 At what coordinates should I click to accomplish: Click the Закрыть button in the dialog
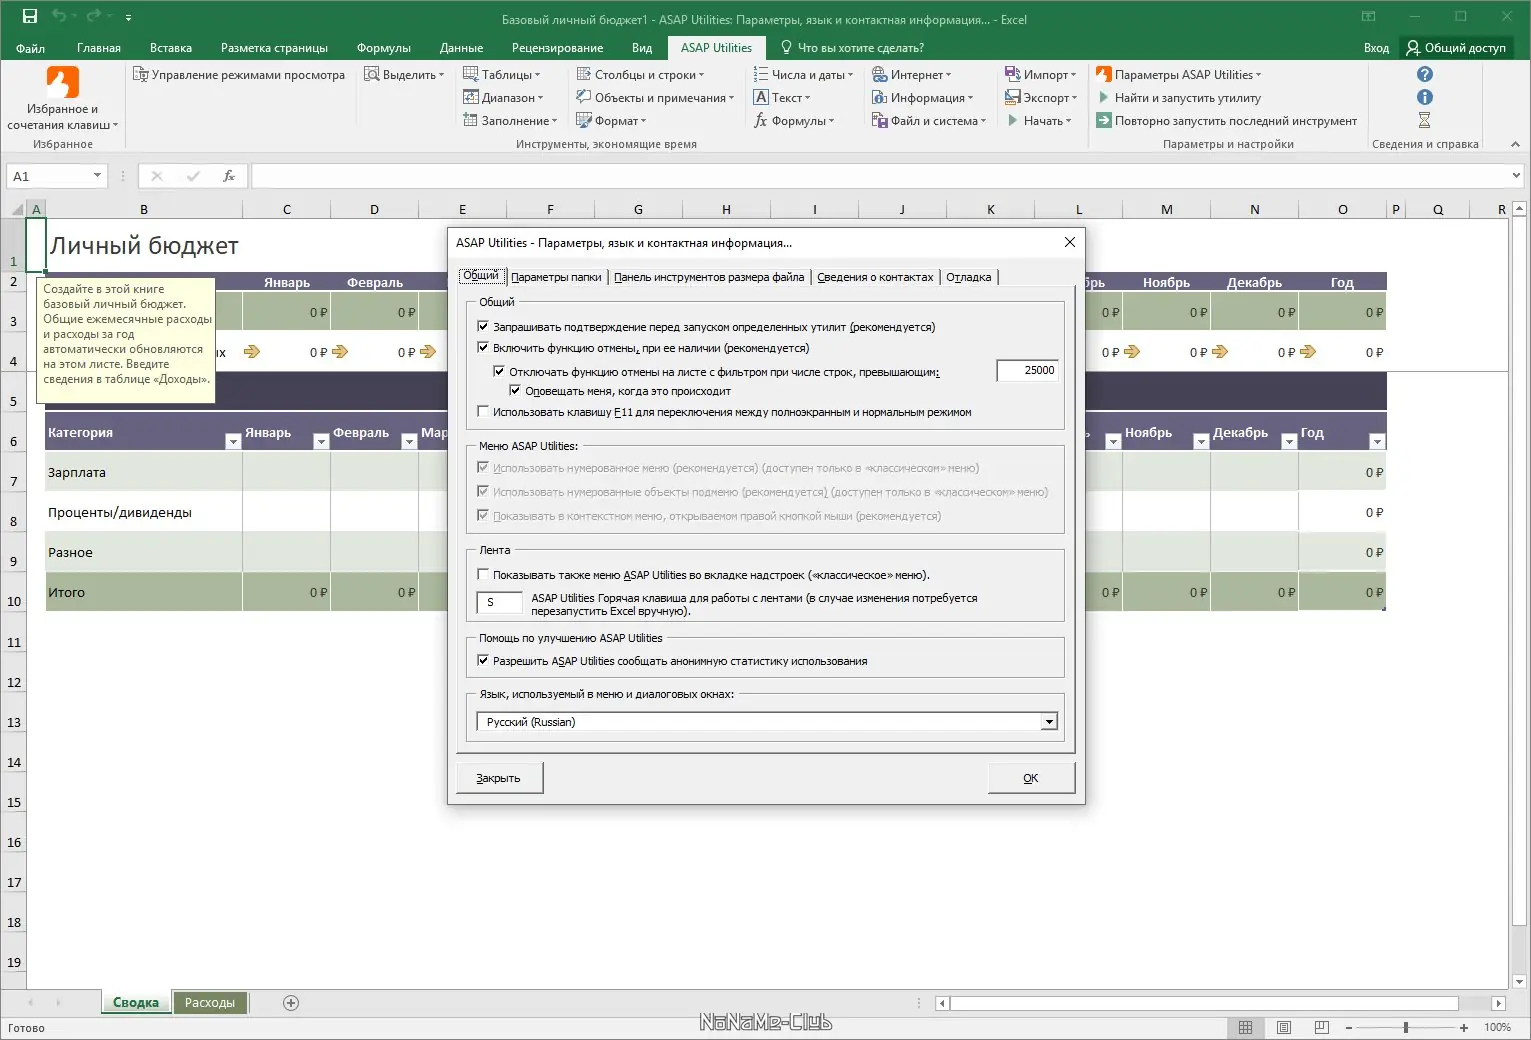[x=499, y=778]
